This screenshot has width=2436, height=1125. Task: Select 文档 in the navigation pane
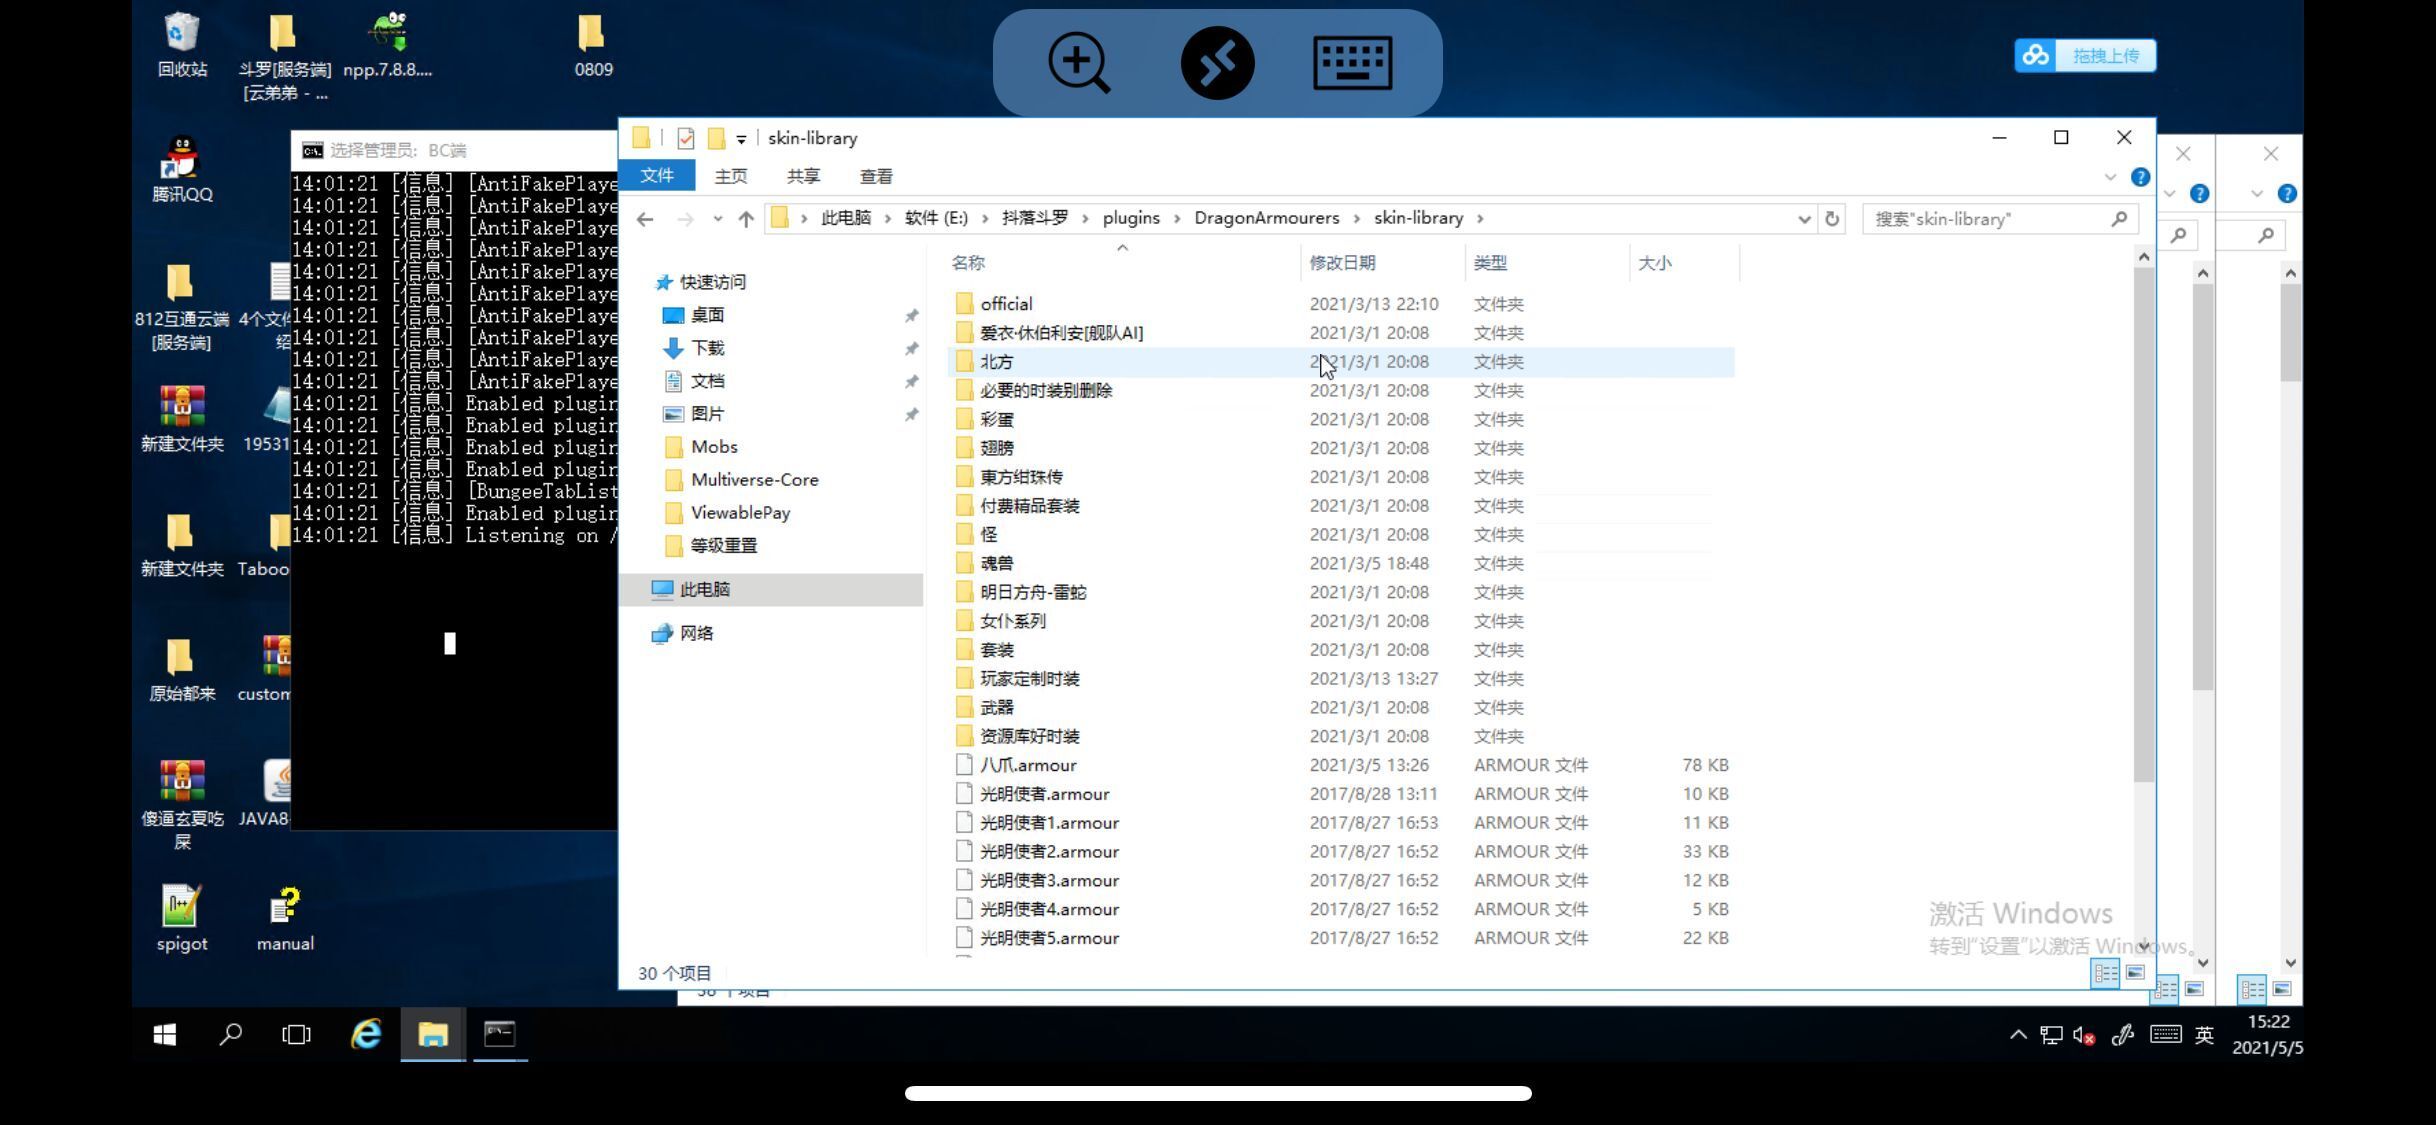(707, 381)
